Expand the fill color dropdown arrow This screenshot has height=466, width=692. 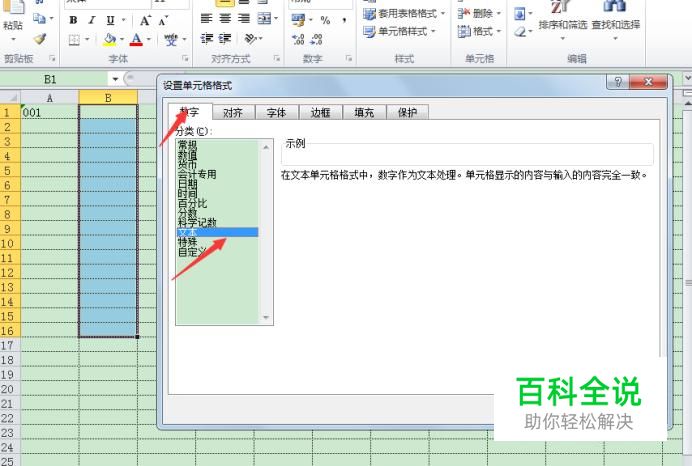[x=122, y=40]
